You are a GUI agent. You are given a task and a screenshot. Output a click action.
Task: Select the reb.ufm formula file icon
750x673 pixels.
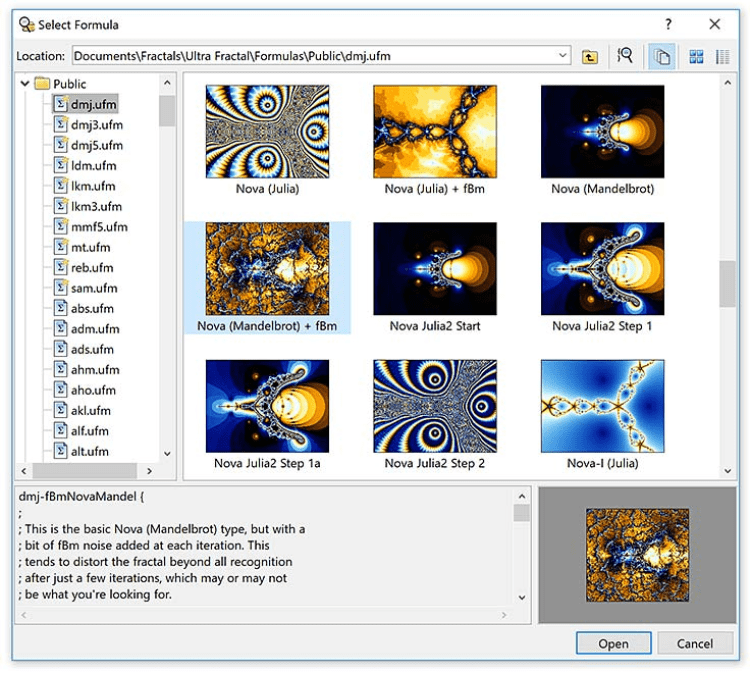60,268
